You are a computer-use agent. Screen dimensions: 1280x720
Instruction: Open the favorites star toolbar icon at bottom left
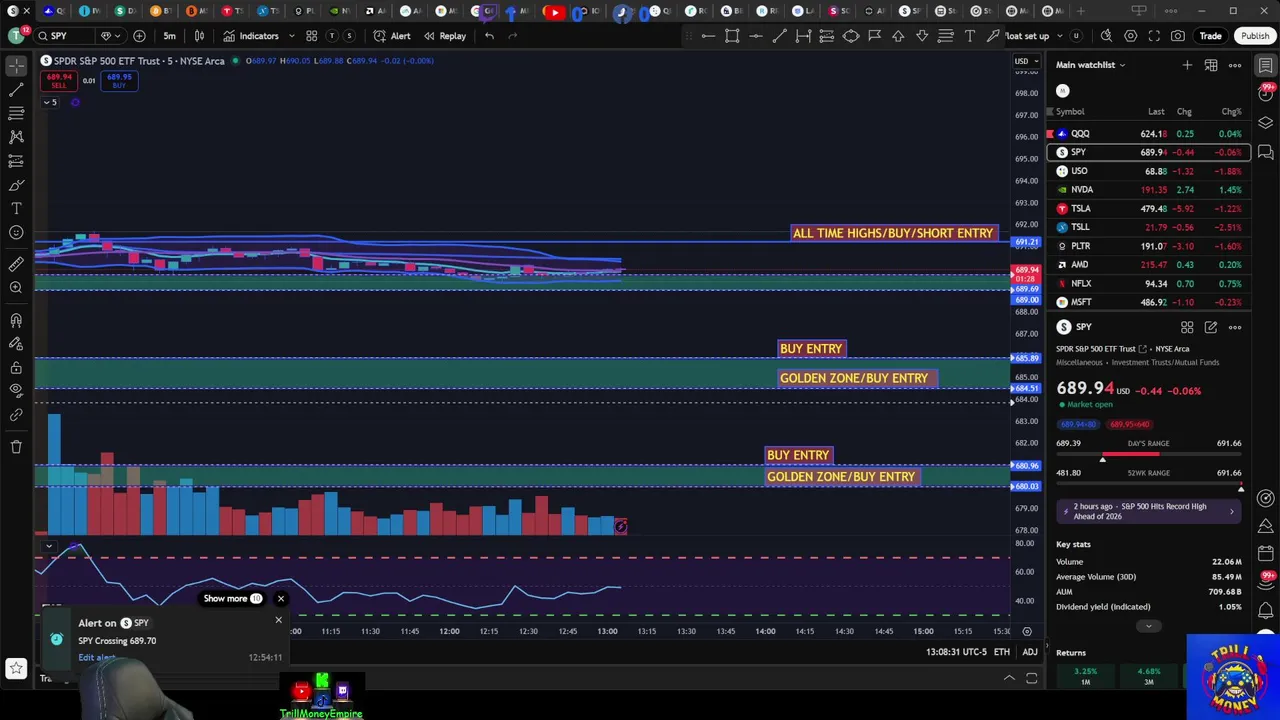tap(16, 668)
